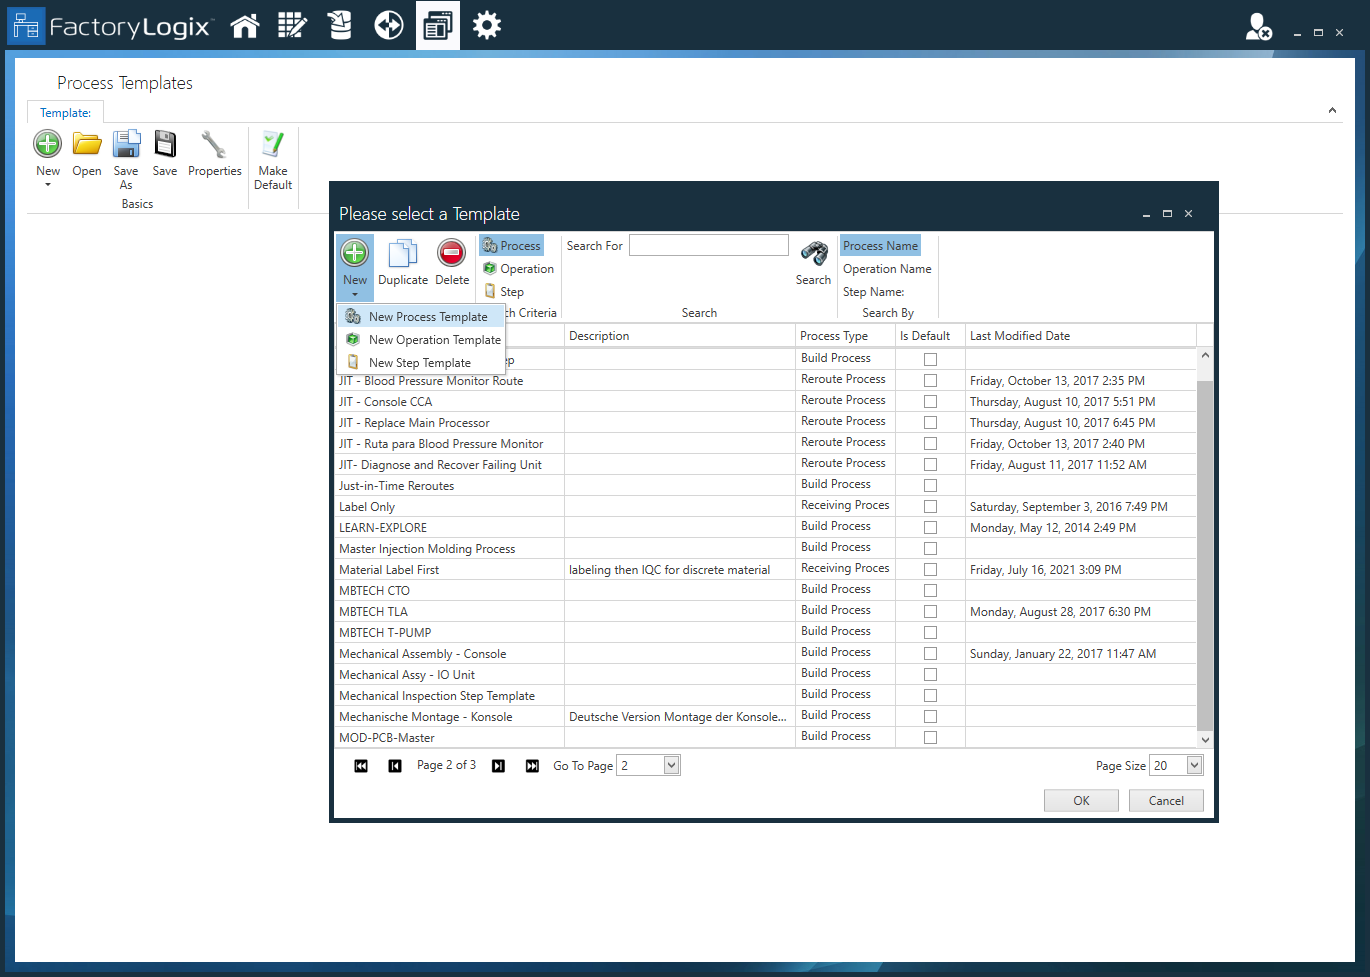This screenshot has height=977, width=1370.
Task: Click inside the Search For text field
Action: 708,244
